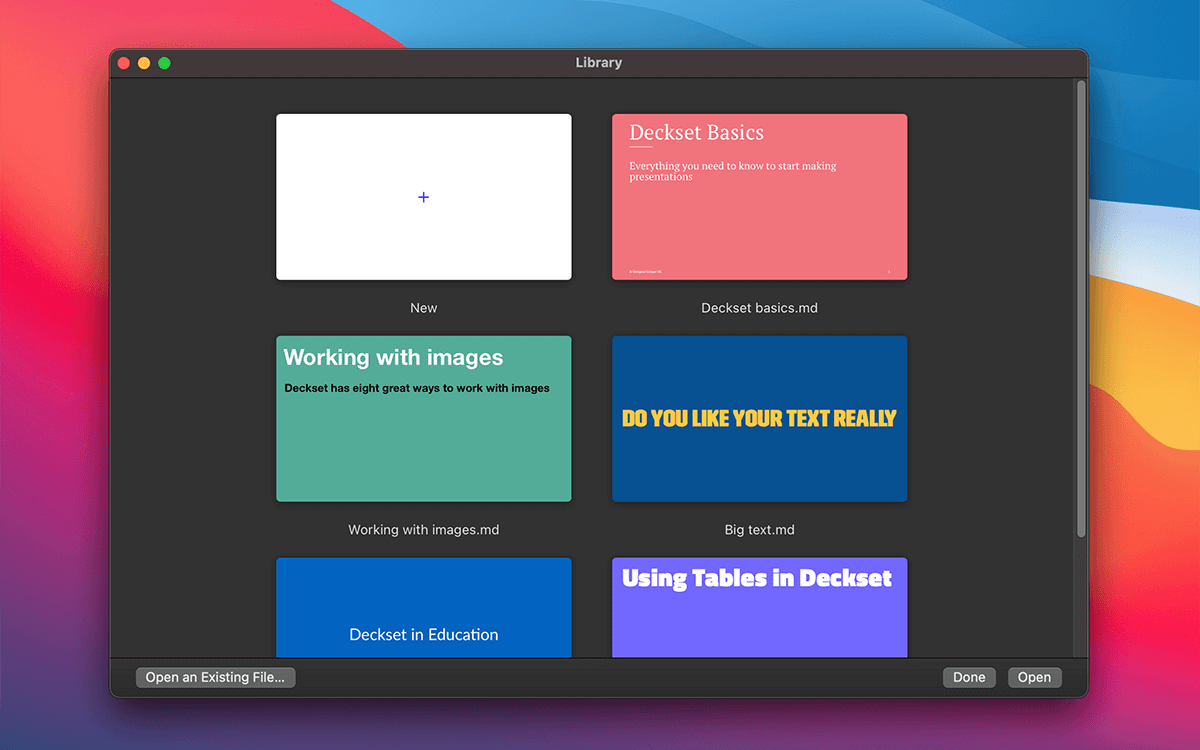Click the 'Deckset basics.md' file name
The image size is (1200, 750).
point(760,308)
